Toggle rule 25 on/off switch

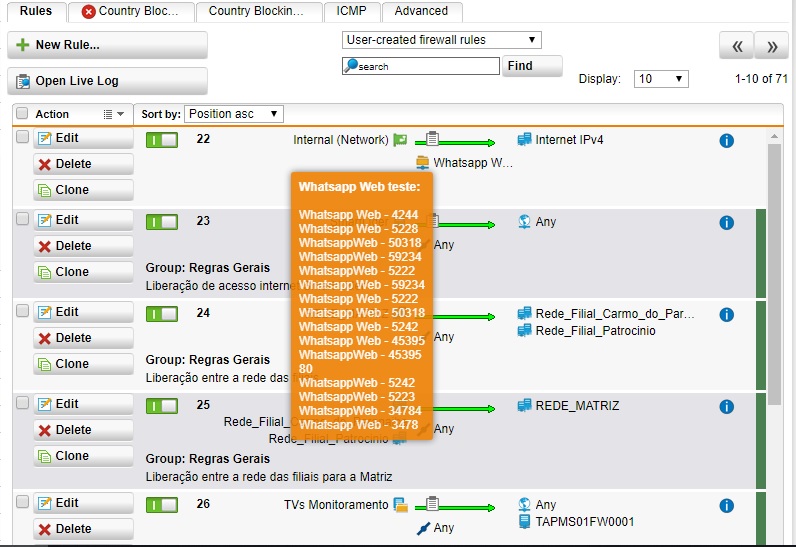pyautogui.click(x=162, y=406)
